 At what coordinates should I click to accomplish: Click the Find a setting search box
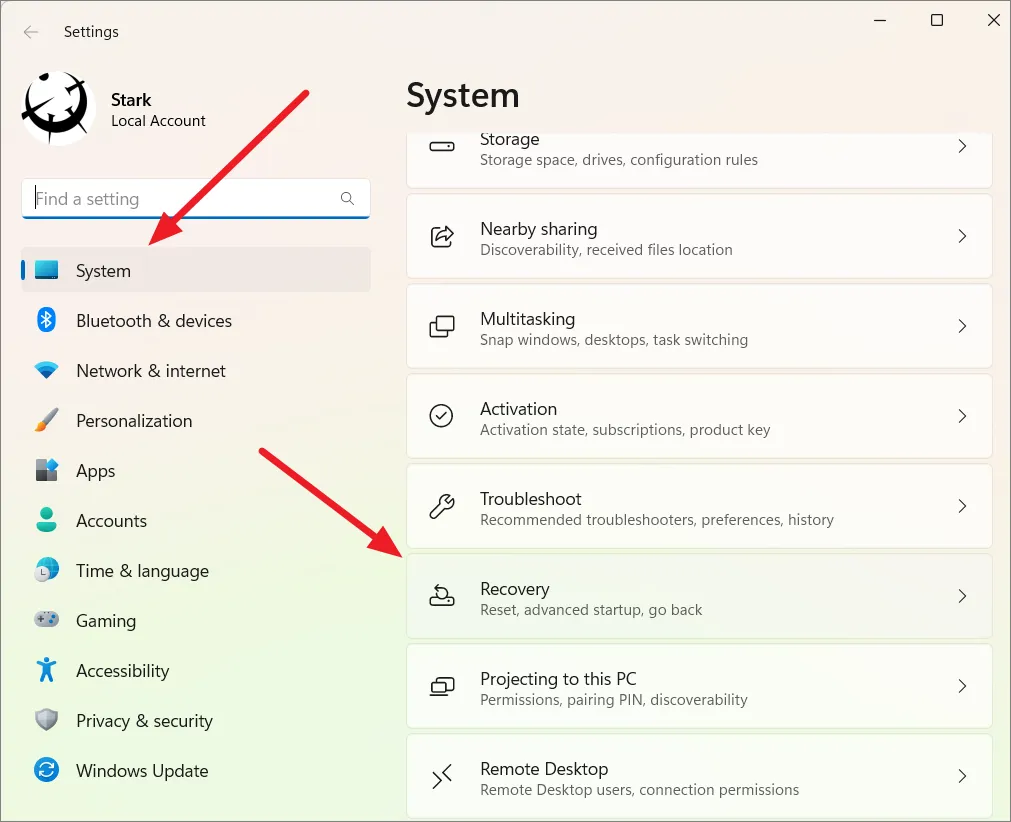point(185,199)
